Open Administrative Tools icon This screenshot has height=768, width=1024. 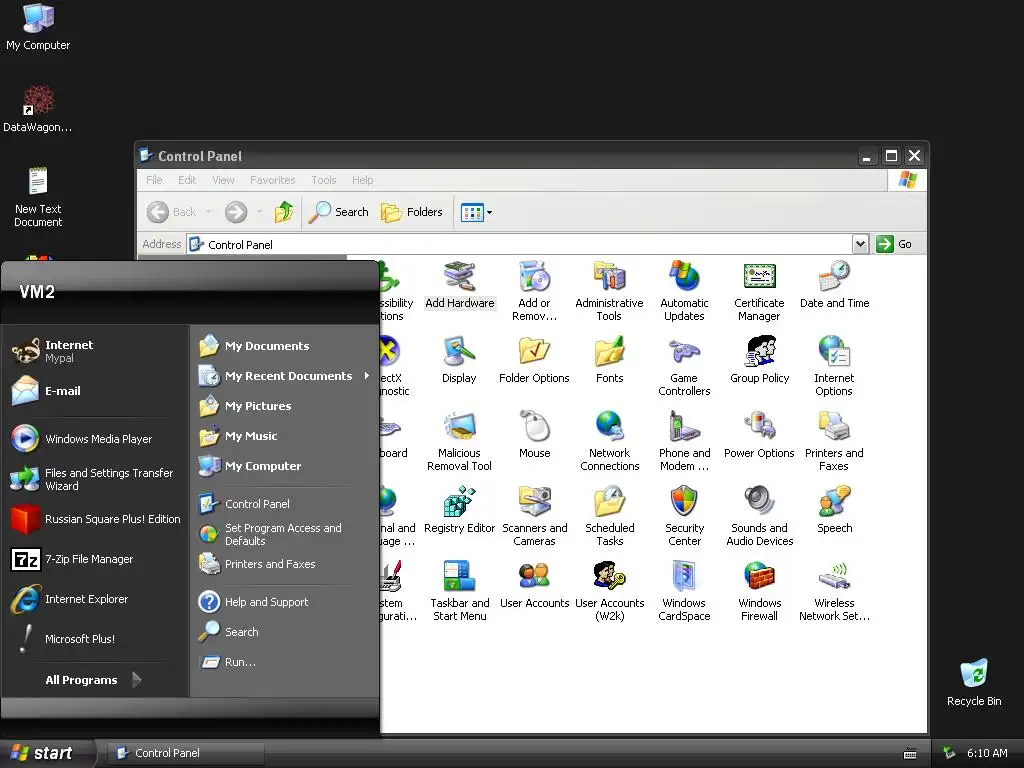pos(609,291)
